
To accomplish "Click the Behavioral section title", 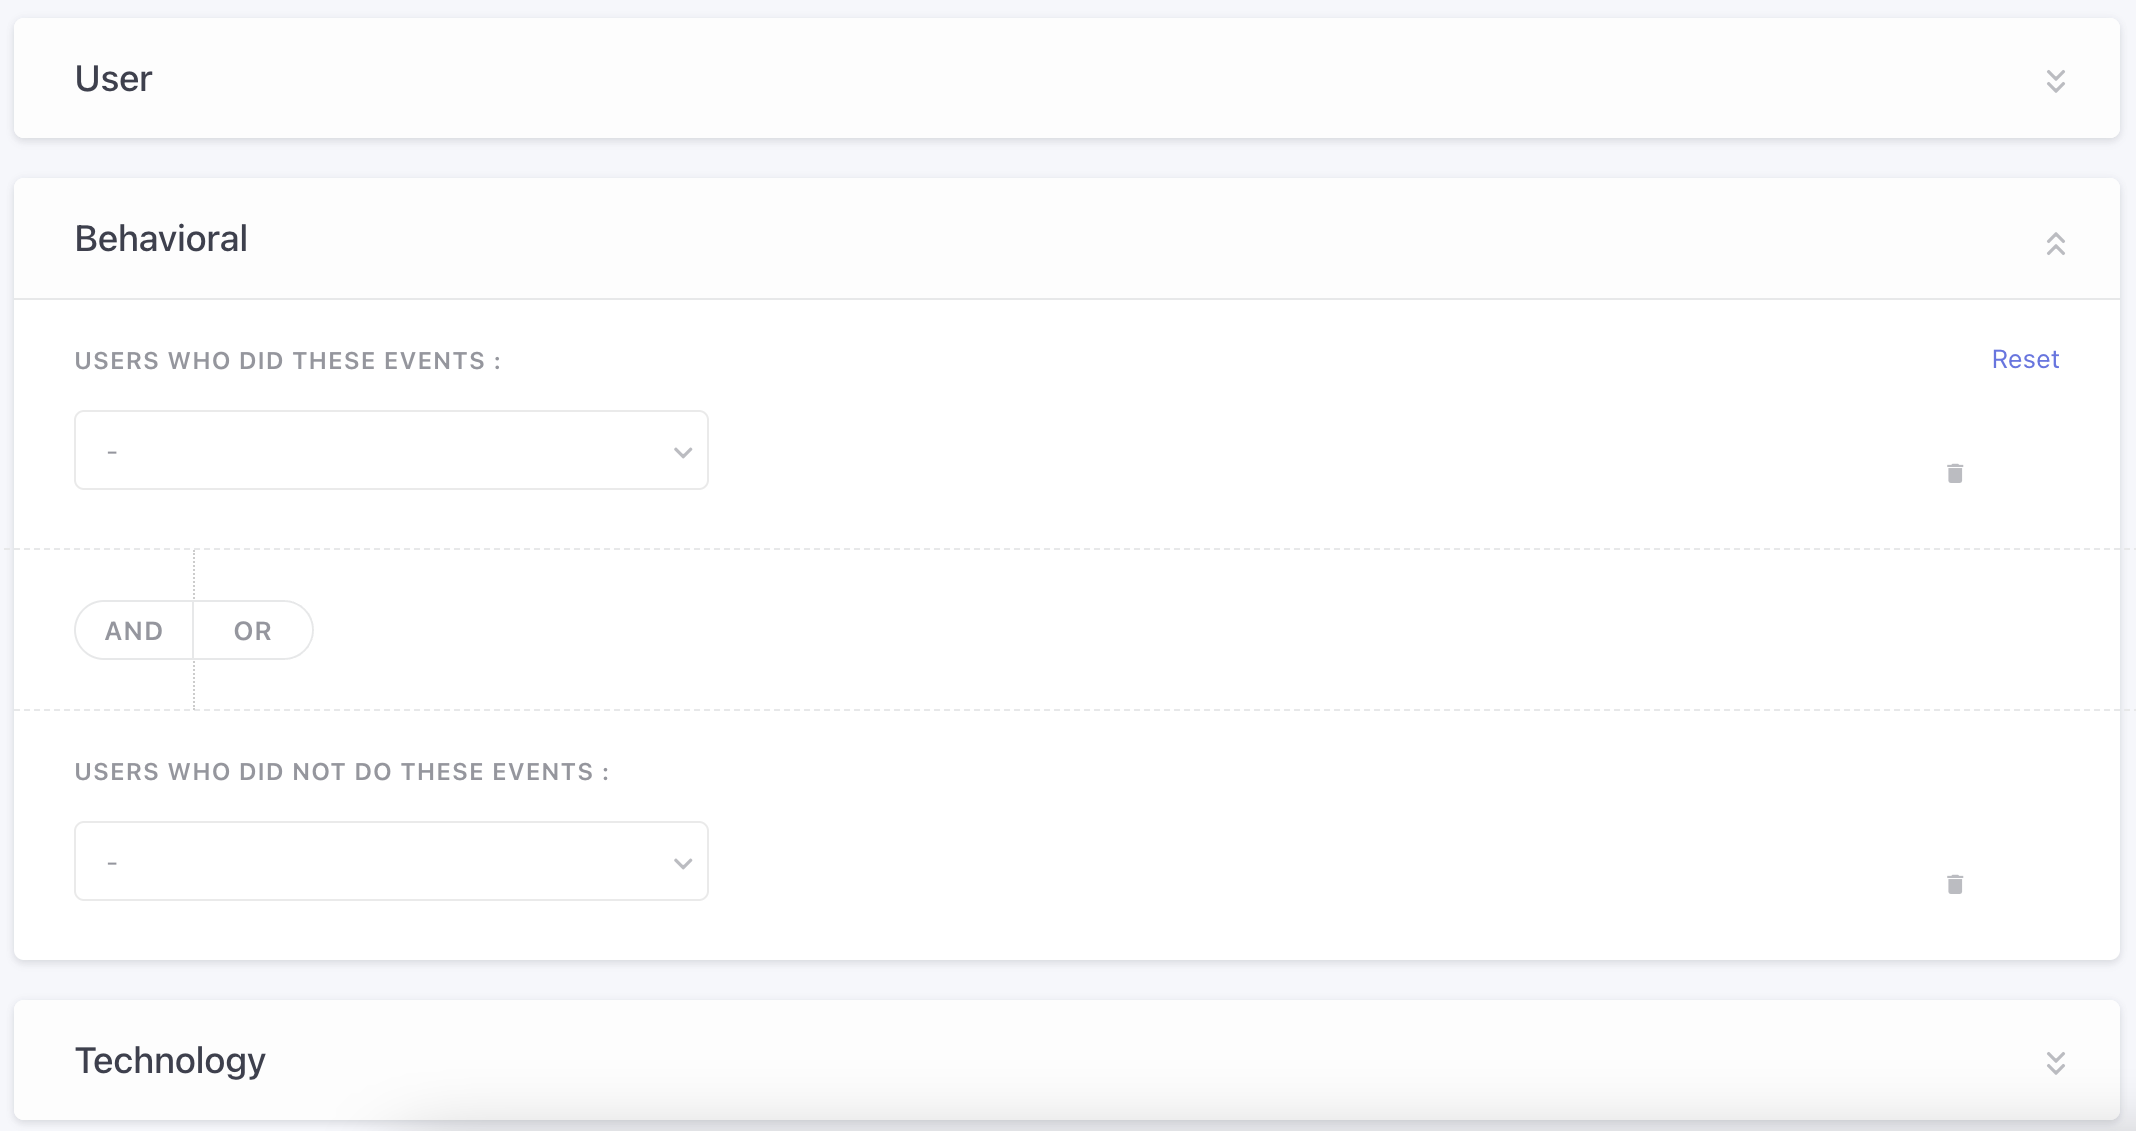I will [161, 239].
